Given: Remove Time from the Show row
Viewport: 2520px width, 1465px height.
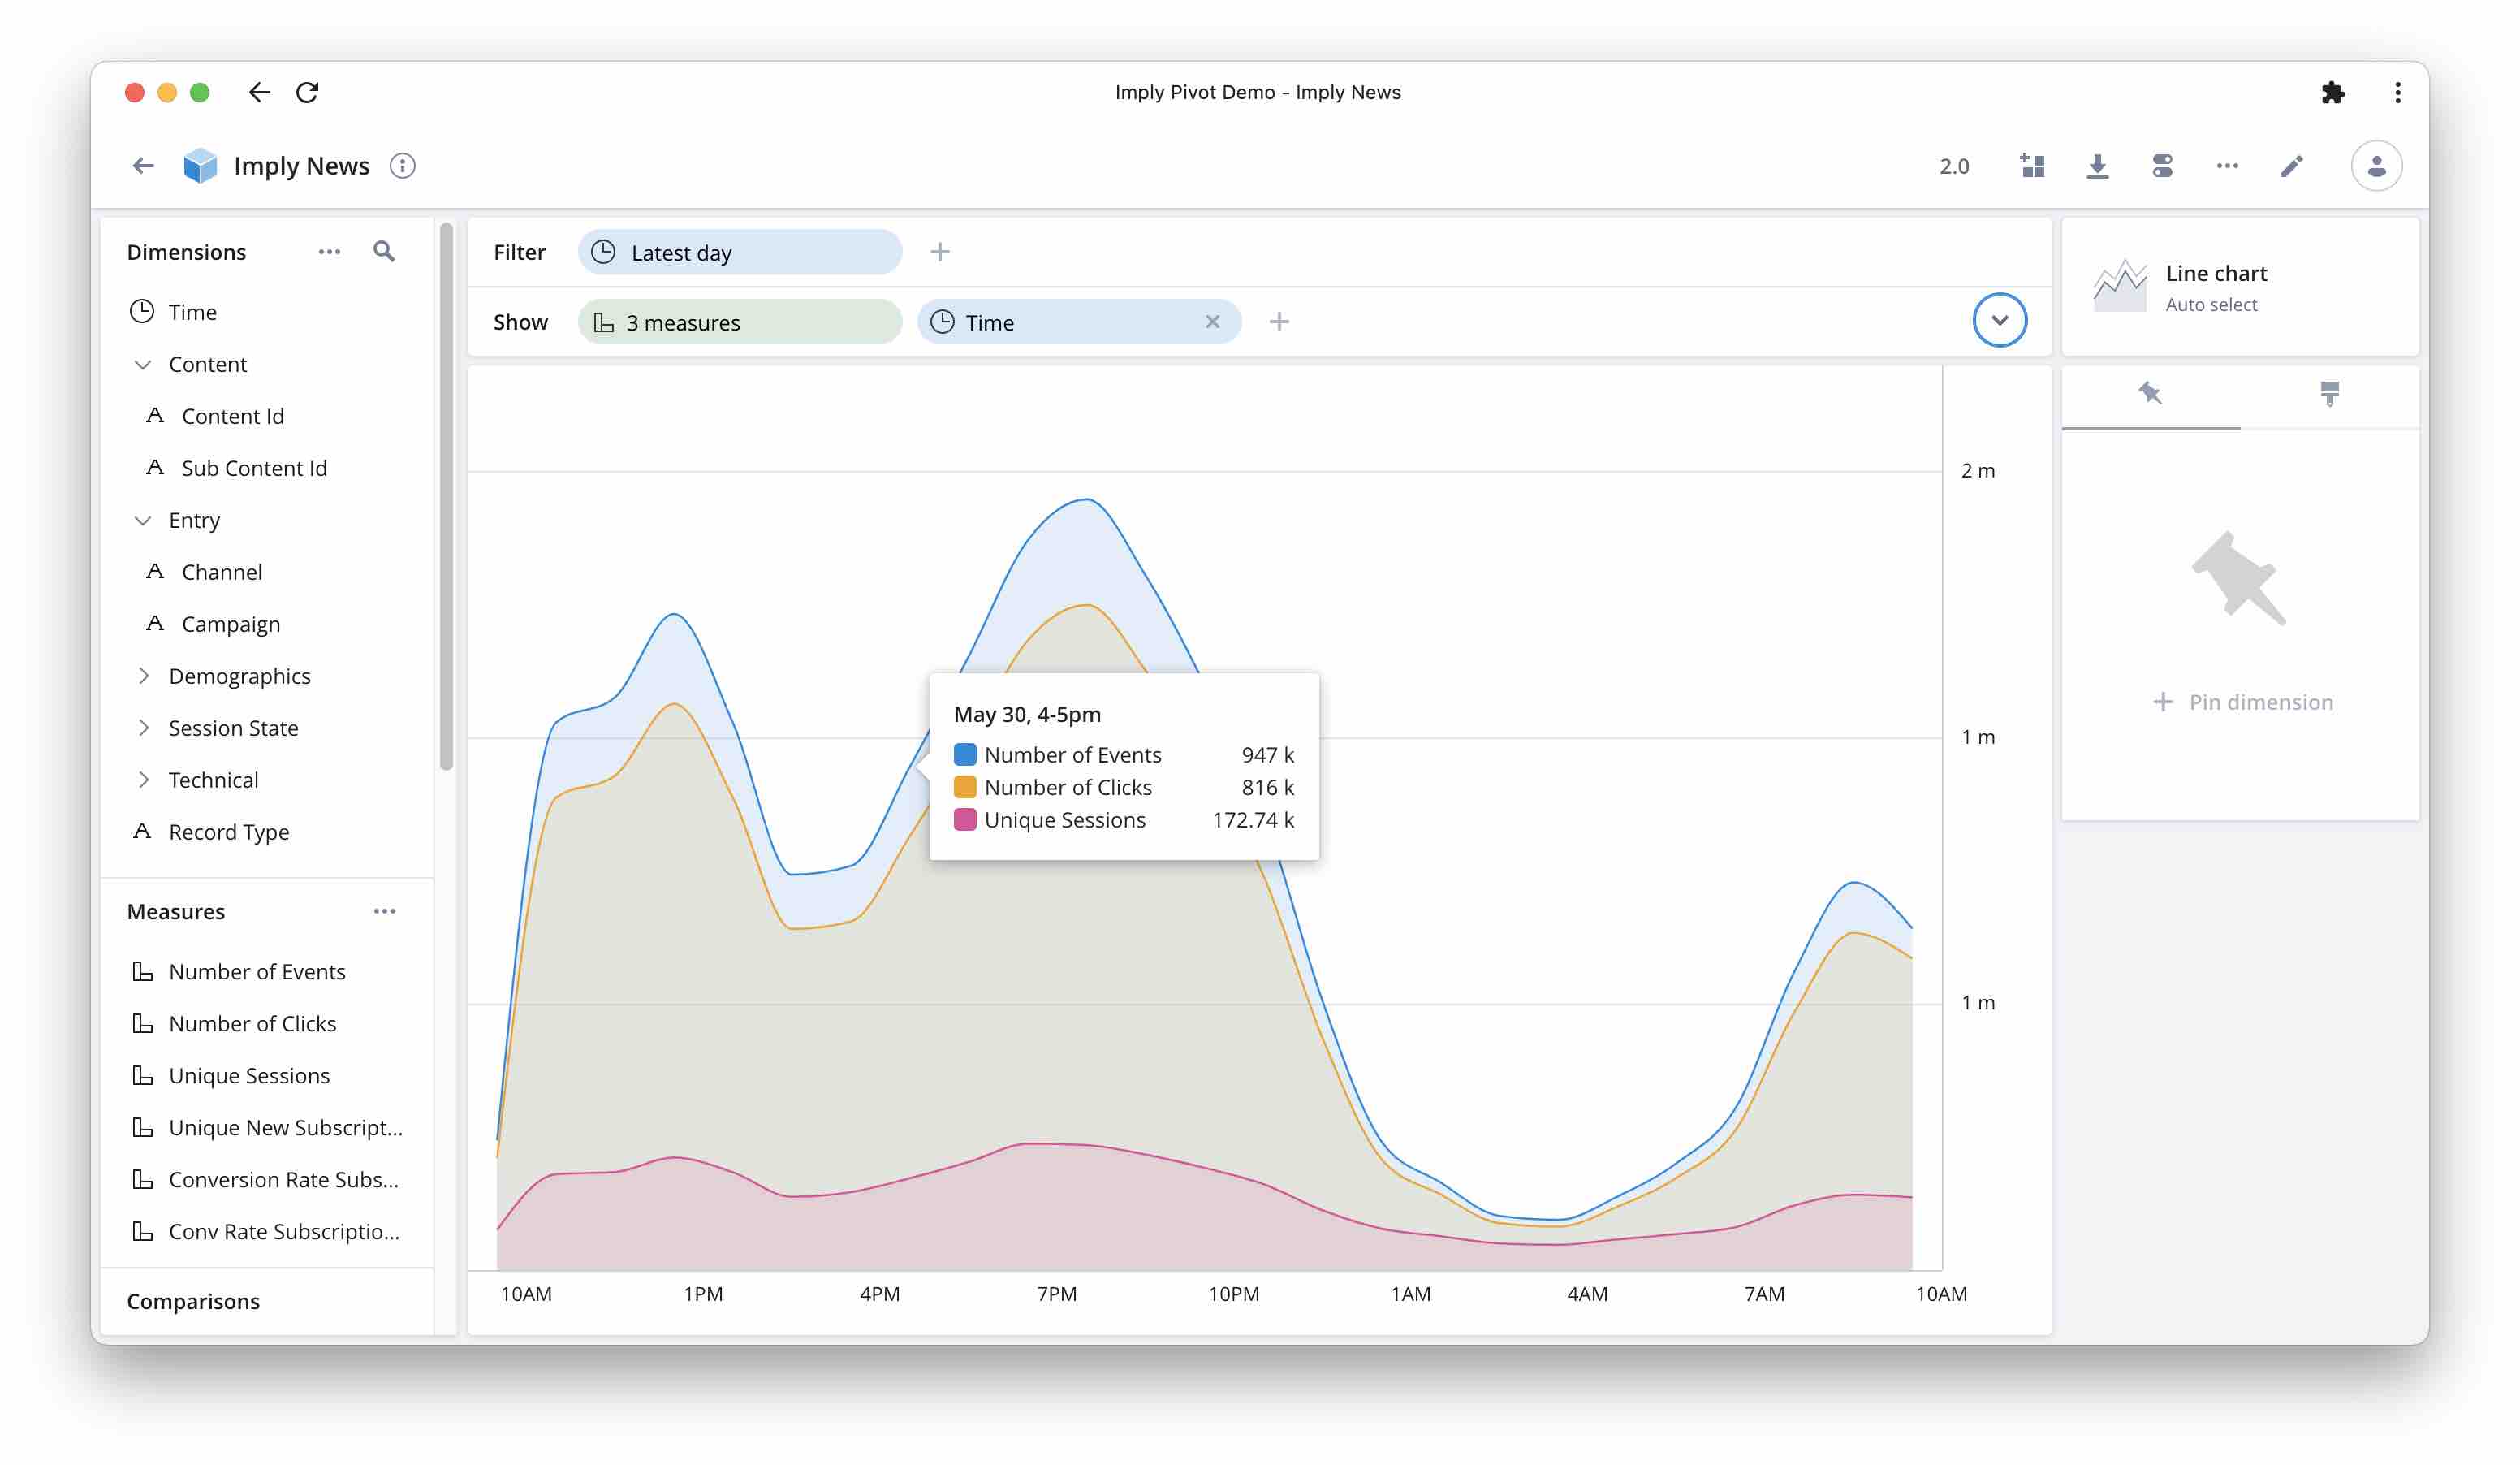Looking at the screenshot, I should (x=1213, y=321).
